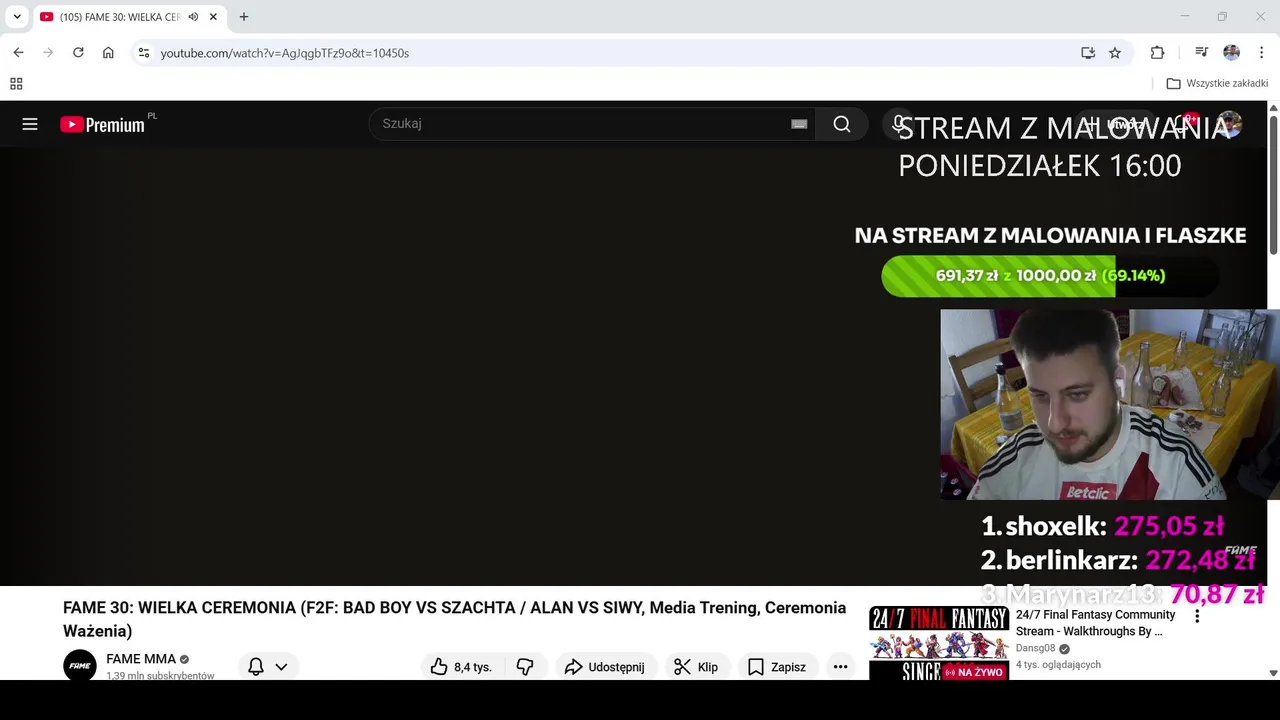Open the on-screen keyboard in search box
Image resolution: width=1280 pixels, height=720 pixels.
pos(799,124)
